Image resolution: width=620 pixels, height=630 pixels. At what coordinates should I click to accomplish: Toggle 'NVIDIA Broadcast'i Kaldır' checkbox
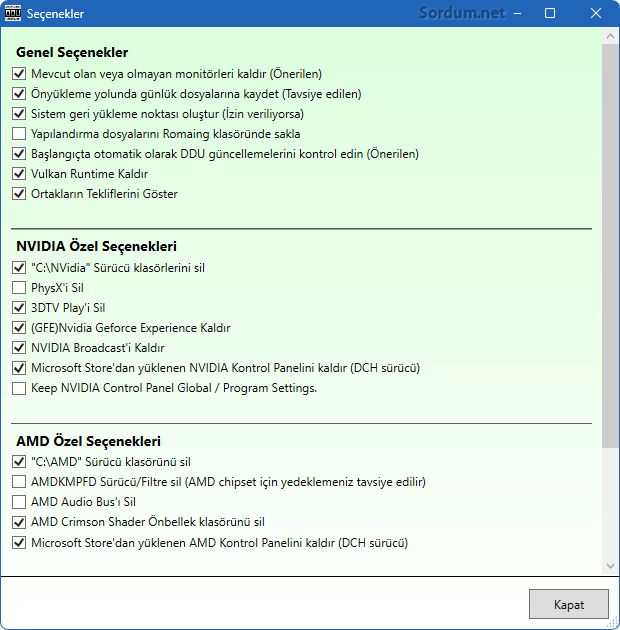(x=20, y=348)
